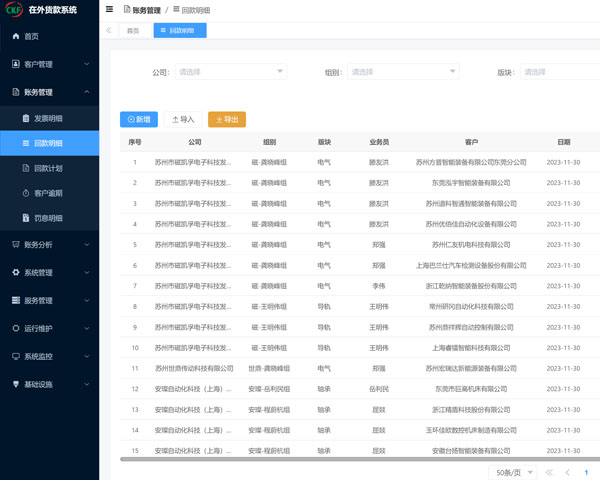
Task: Open the 组别 select dropdown
Action: click(403, 72)
